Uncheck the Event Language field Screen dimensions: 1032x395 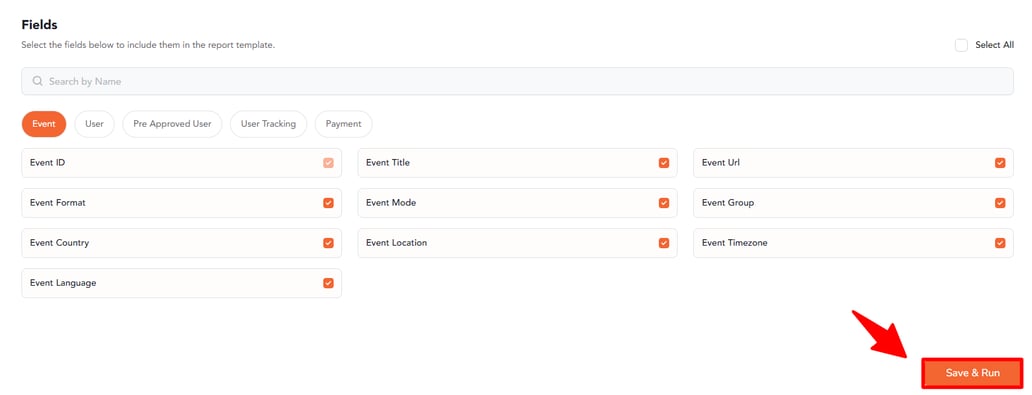pyautogui.click(x=328, y=283)
